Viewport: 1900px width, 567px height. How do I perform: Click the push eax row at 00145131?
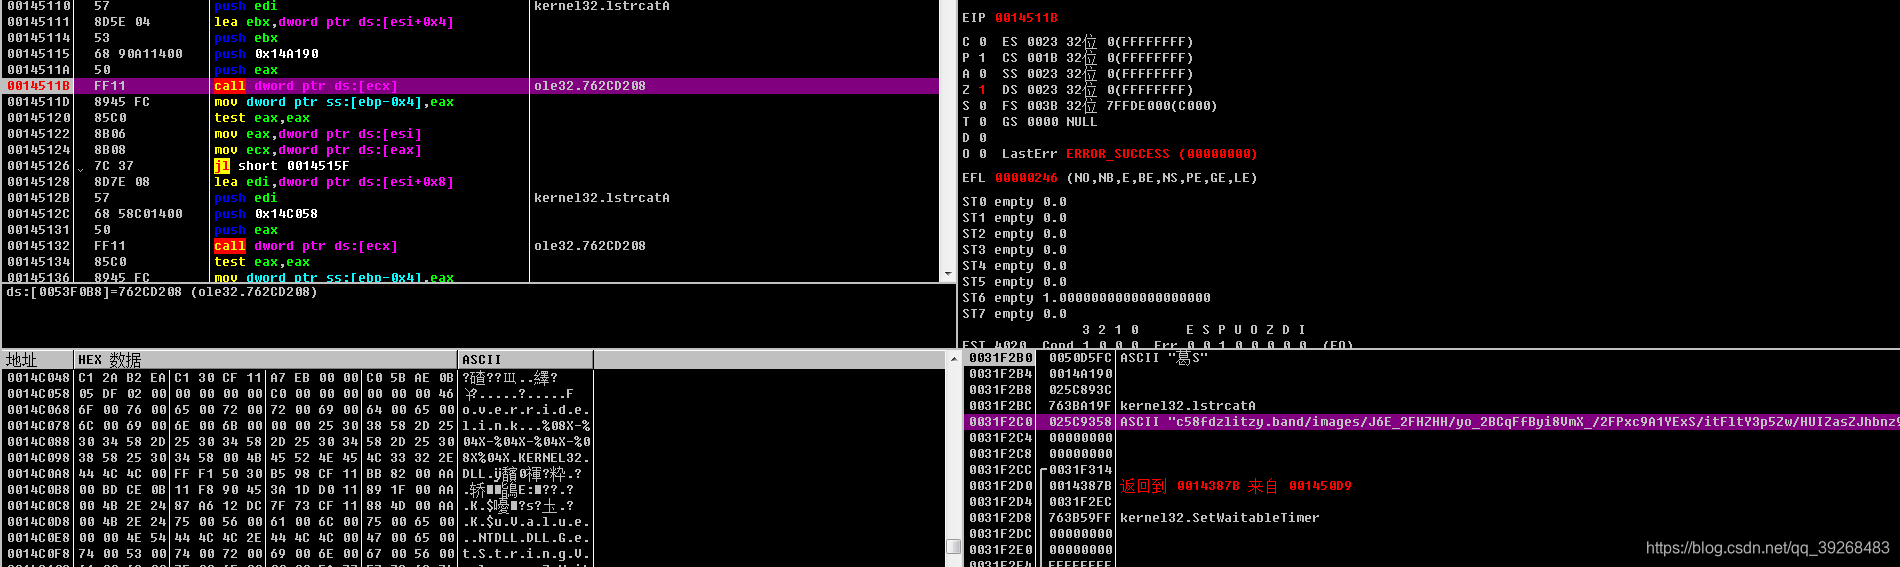coord(470,230)
